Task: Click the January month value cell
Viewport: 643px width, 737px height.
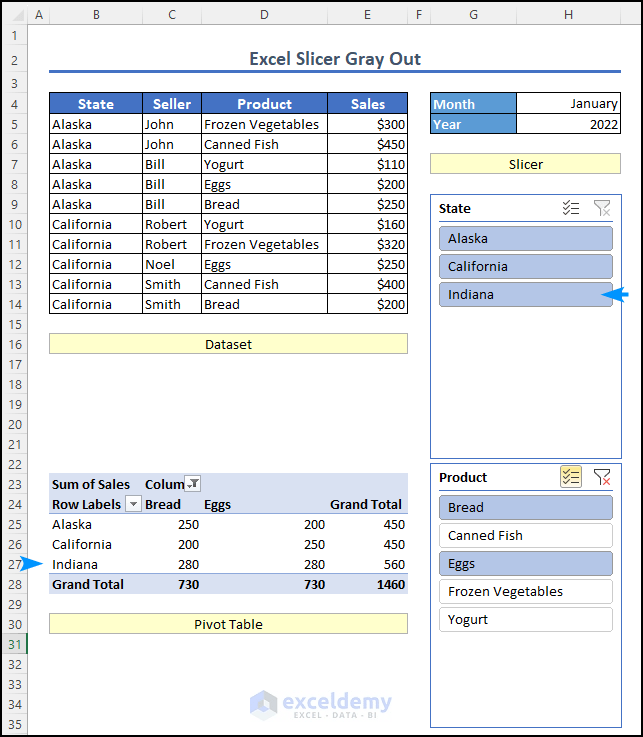Action: (x=568, y=103)
